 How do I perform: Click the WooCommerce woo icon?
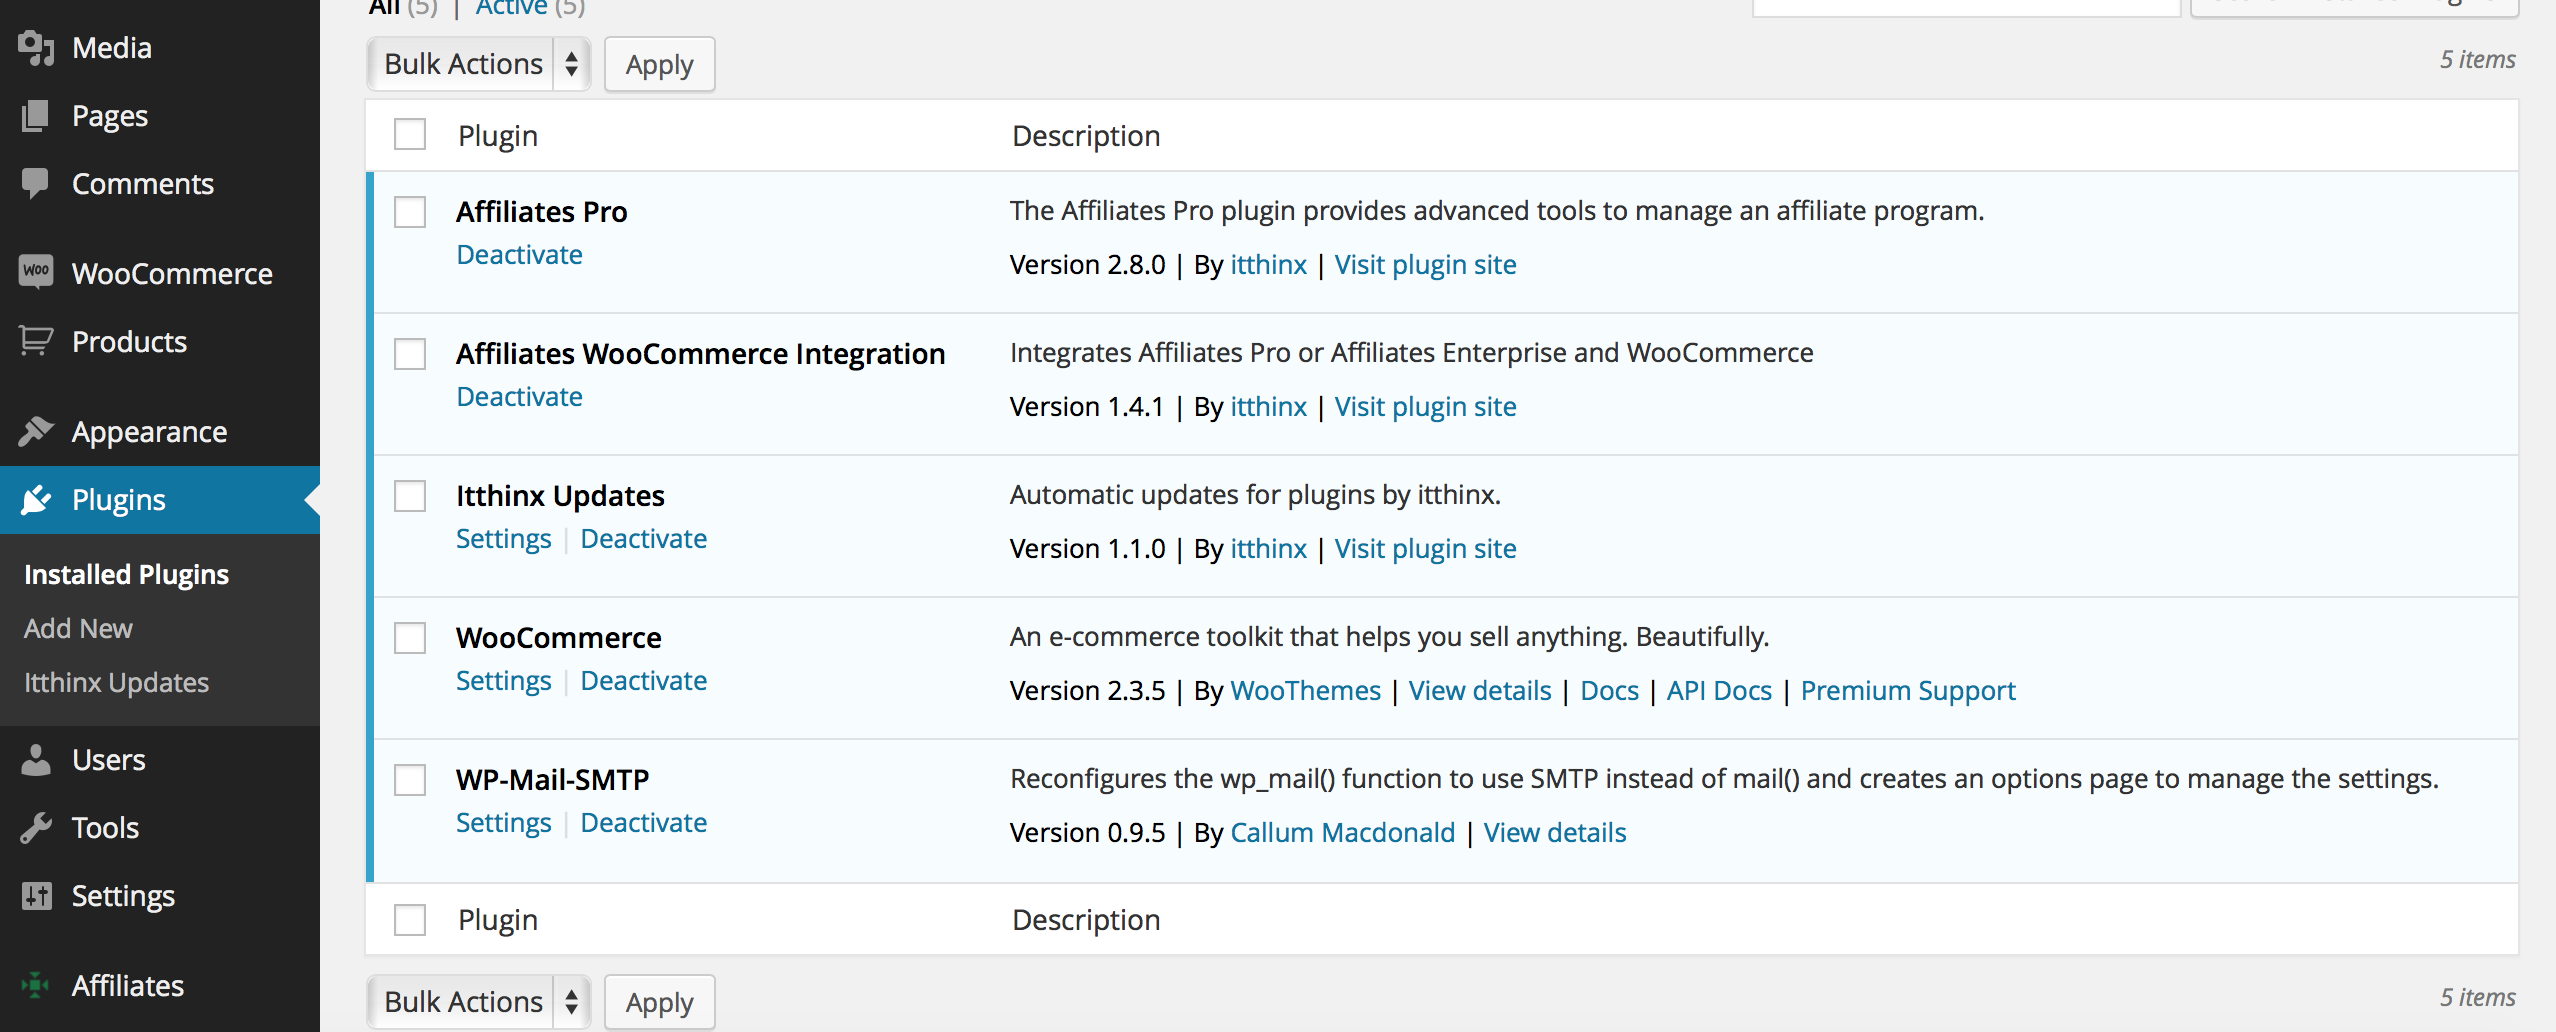click(36, 272)
